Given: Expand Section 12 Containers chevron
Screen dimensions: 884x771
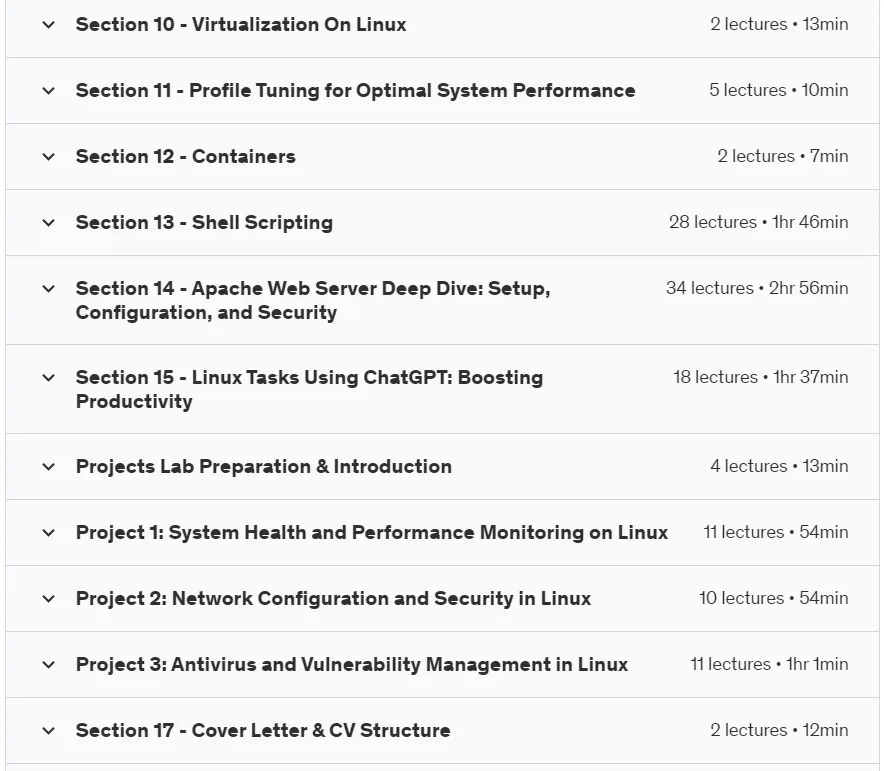Looking at the screenshot, I should (49, 157).
